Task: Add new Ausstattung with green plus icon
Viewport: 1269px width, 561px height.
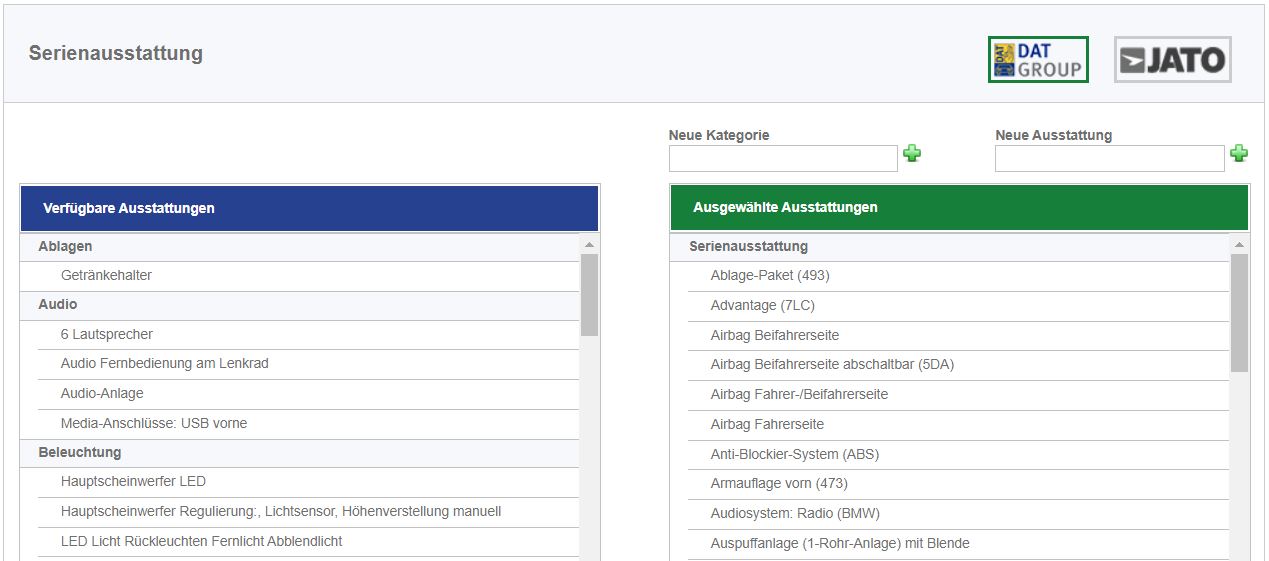Action: (x=1239, y=154)
